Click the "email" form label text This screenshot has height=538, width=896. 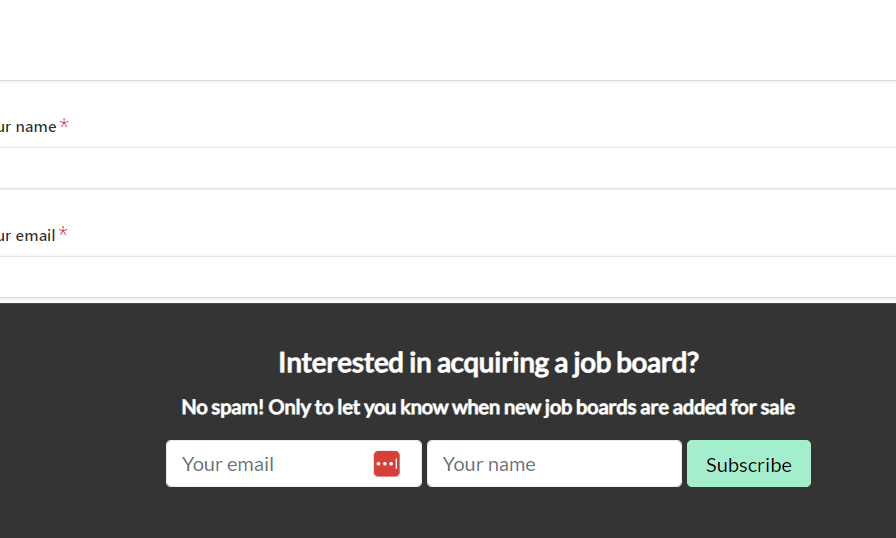pos(35,236)
